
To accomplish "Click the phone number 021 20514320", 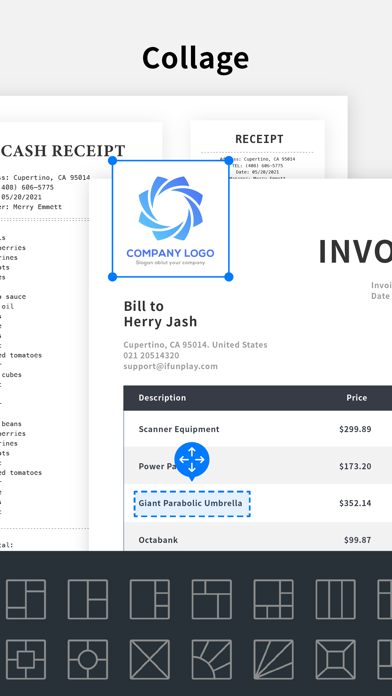I will (x=151, y=355).
